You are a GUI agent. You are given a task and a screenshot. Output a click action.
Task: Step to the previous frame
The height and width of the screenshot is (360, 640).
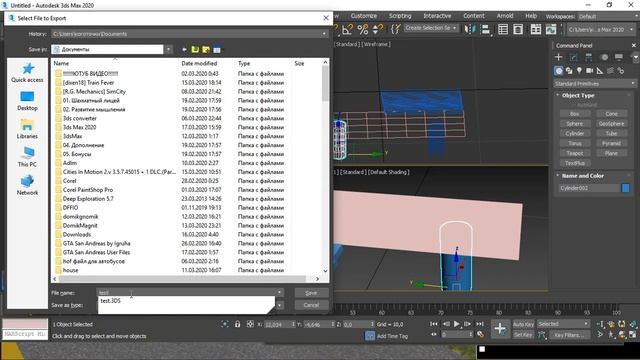click(x=446, y=324)
